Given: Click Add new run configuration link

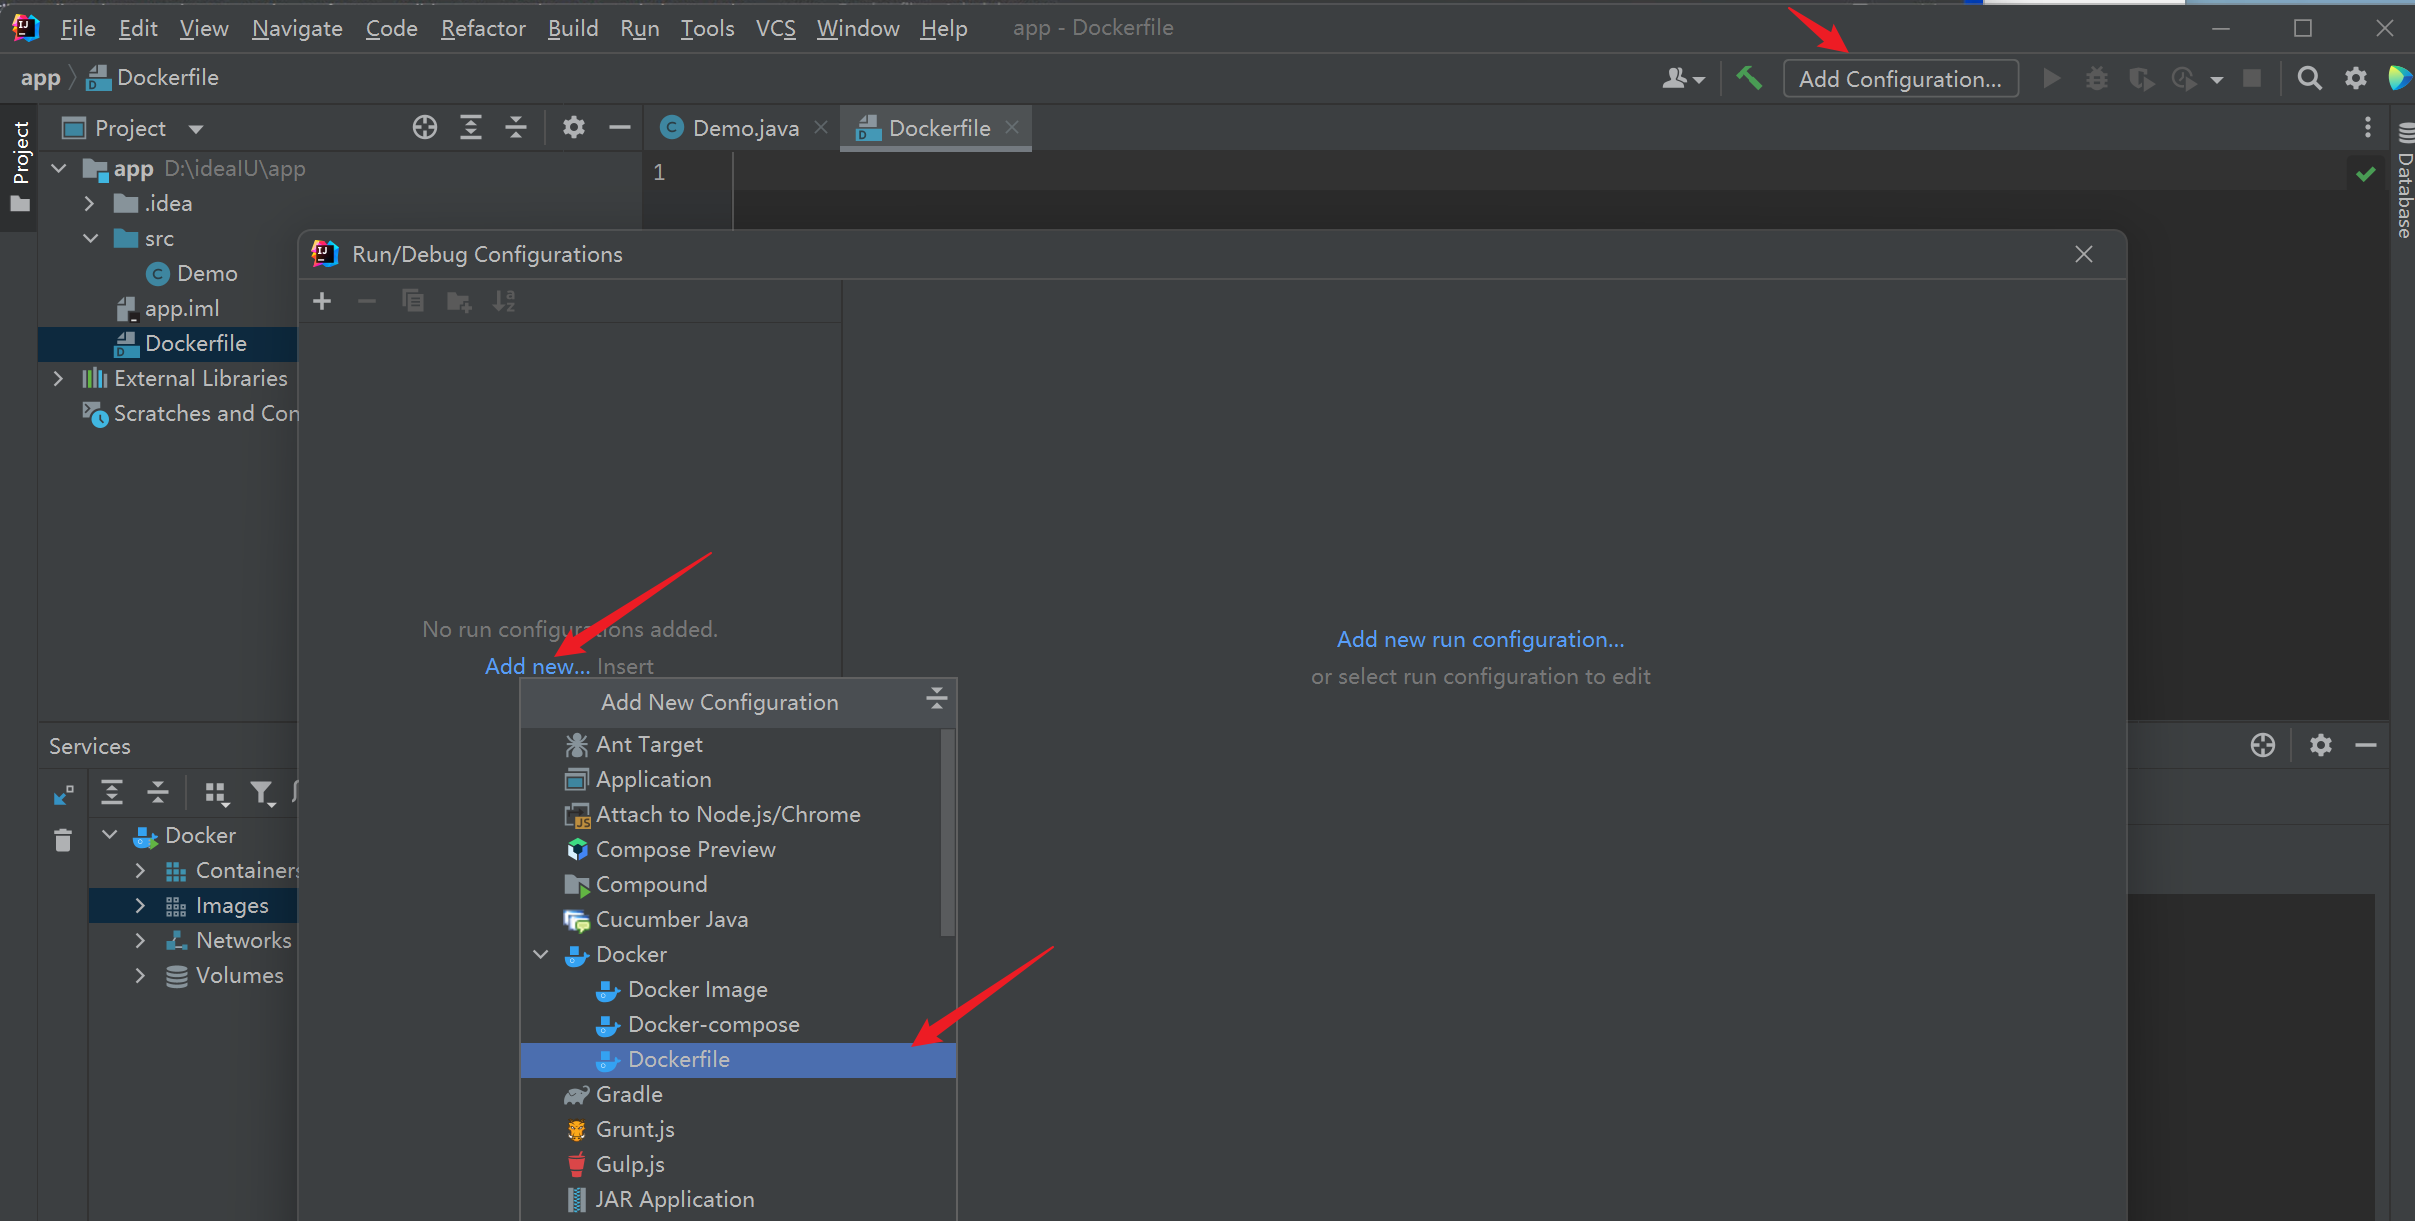Looking at the screenshot, I should 1480,640.
